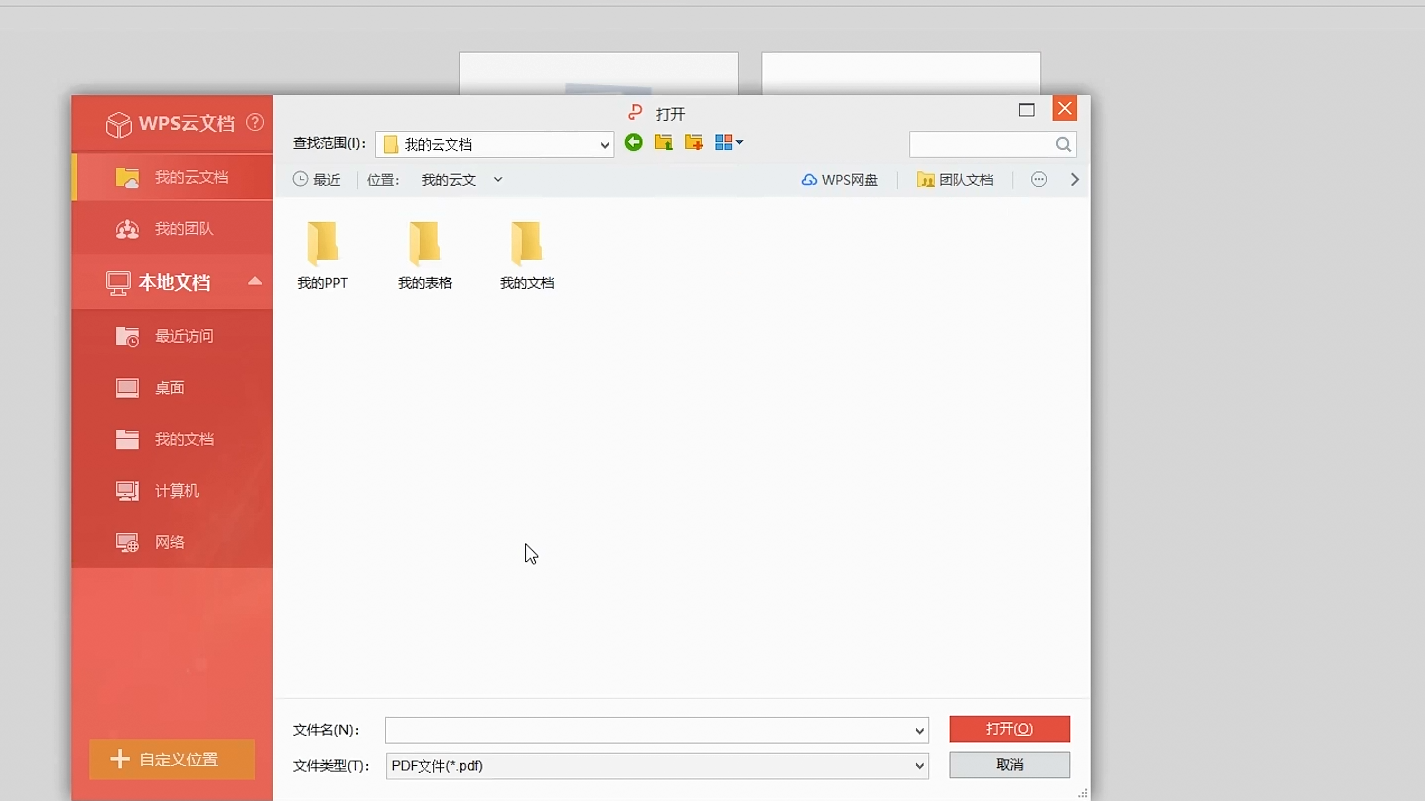Open the 文件类型 PDF dropdown
Image resolution: width=1425 pixels, height=801 pixels.
tap(657, 766)
